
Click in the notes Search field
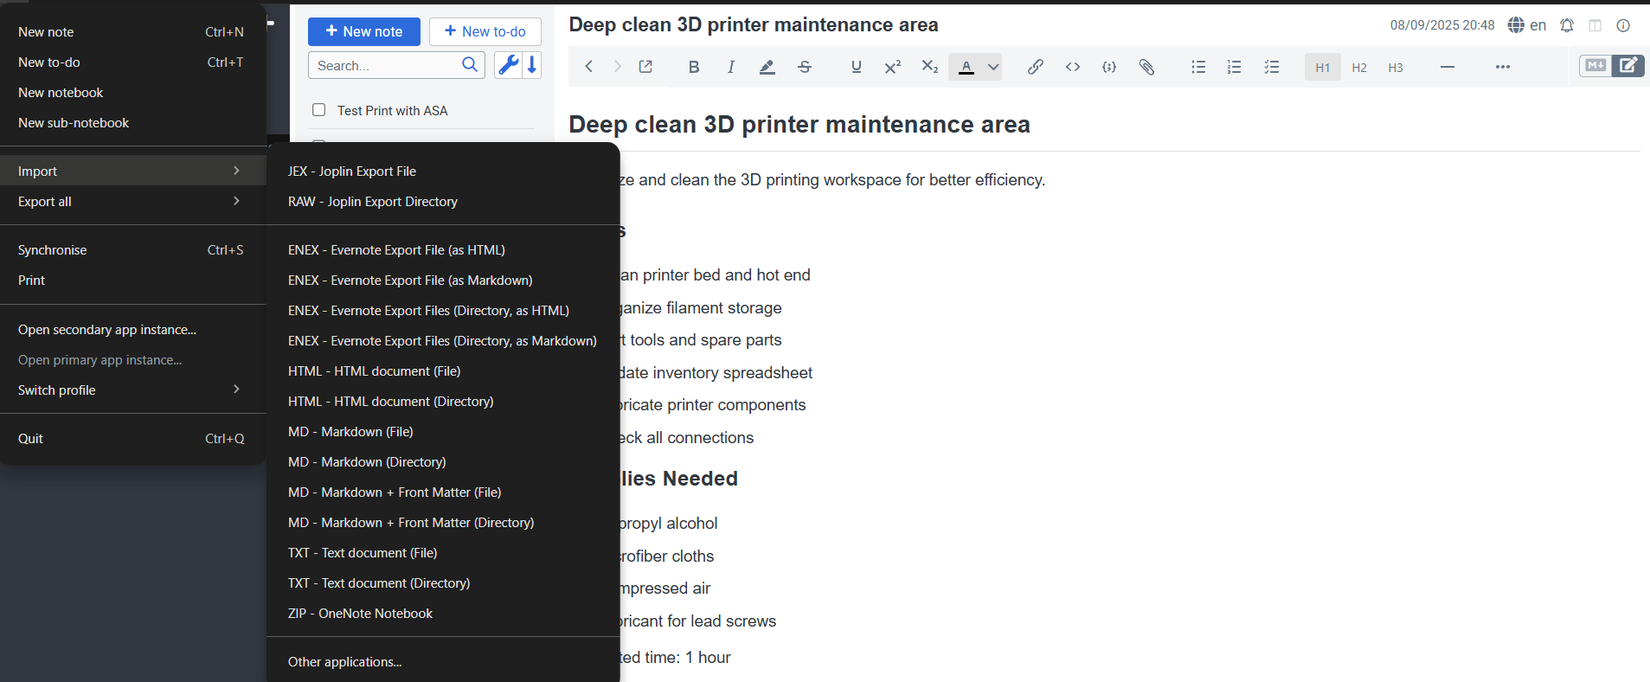tap(385, 65)
